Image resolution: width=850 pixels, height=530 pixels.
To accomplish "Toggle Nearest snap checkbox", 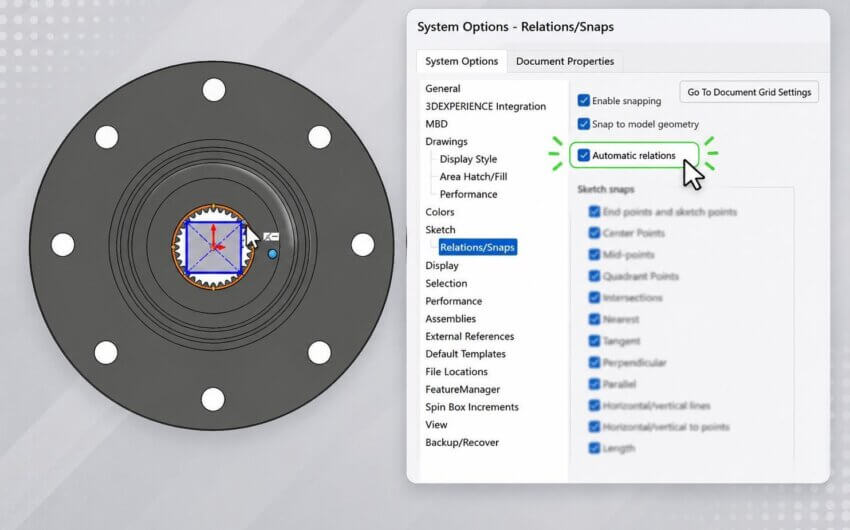I will pos(594,319).
